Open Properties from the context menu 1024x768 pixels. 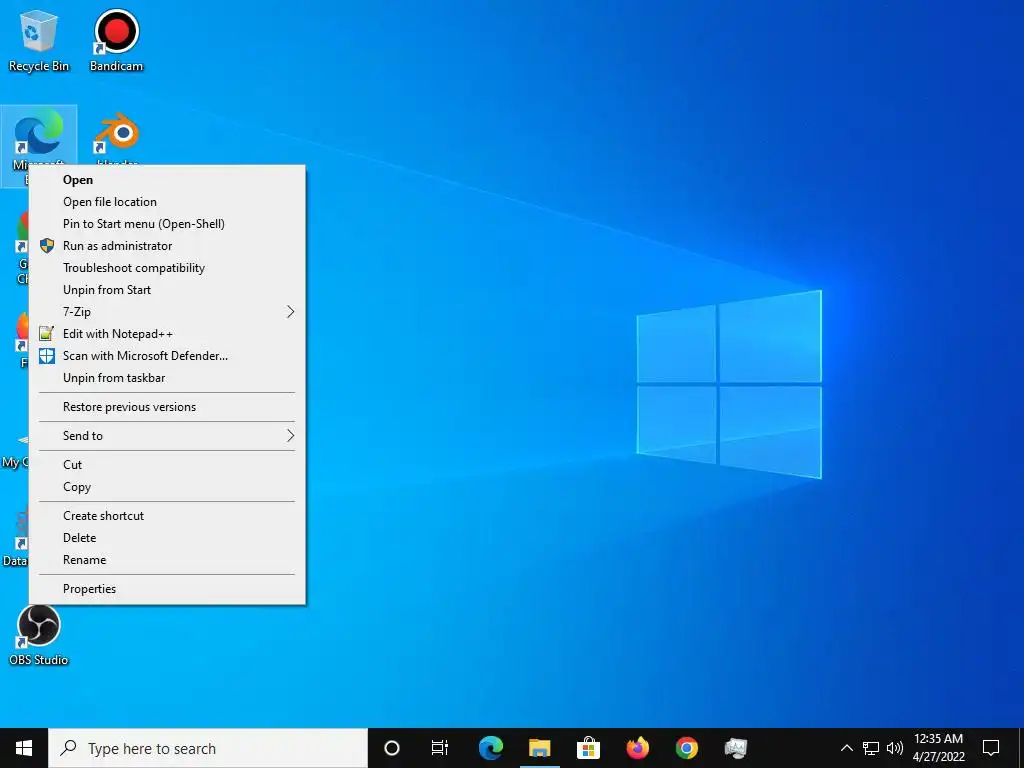(x=167, y=589)
